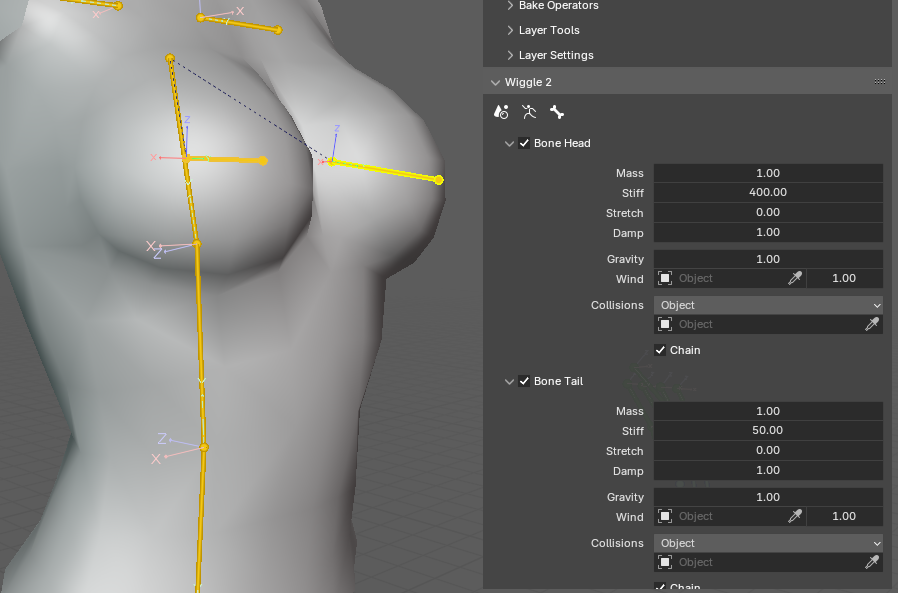Click Bone Tail Stretch value field
This screenshot has height=593, width=898.
[768, 450]
